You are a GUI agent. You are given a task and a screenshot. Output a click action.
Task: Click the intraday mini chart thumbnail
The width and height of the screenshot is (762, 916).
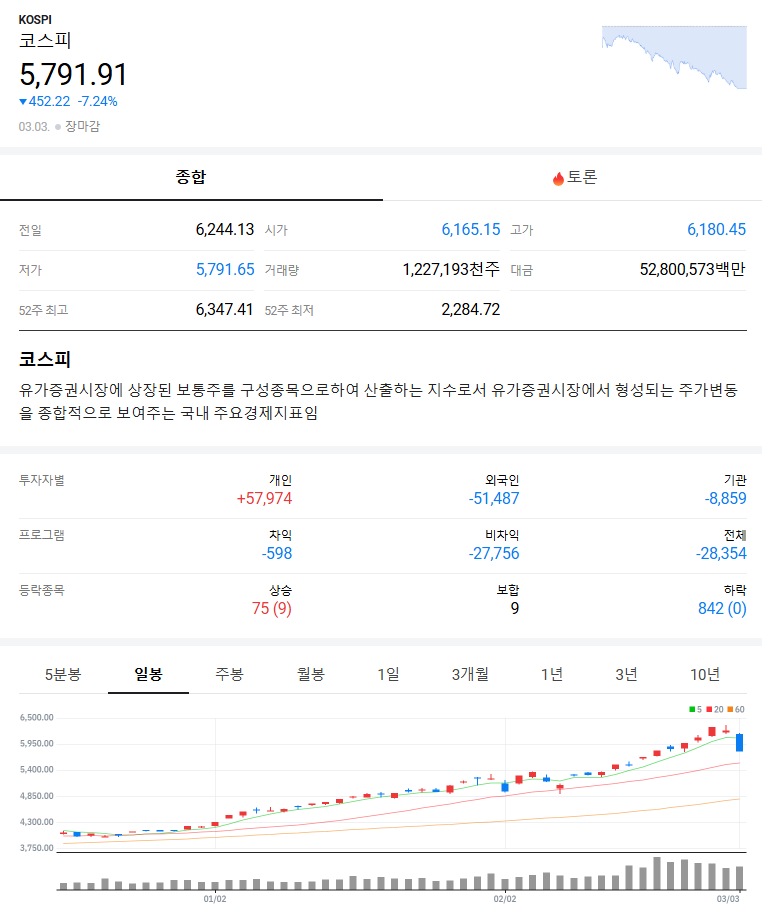[674, 57]
